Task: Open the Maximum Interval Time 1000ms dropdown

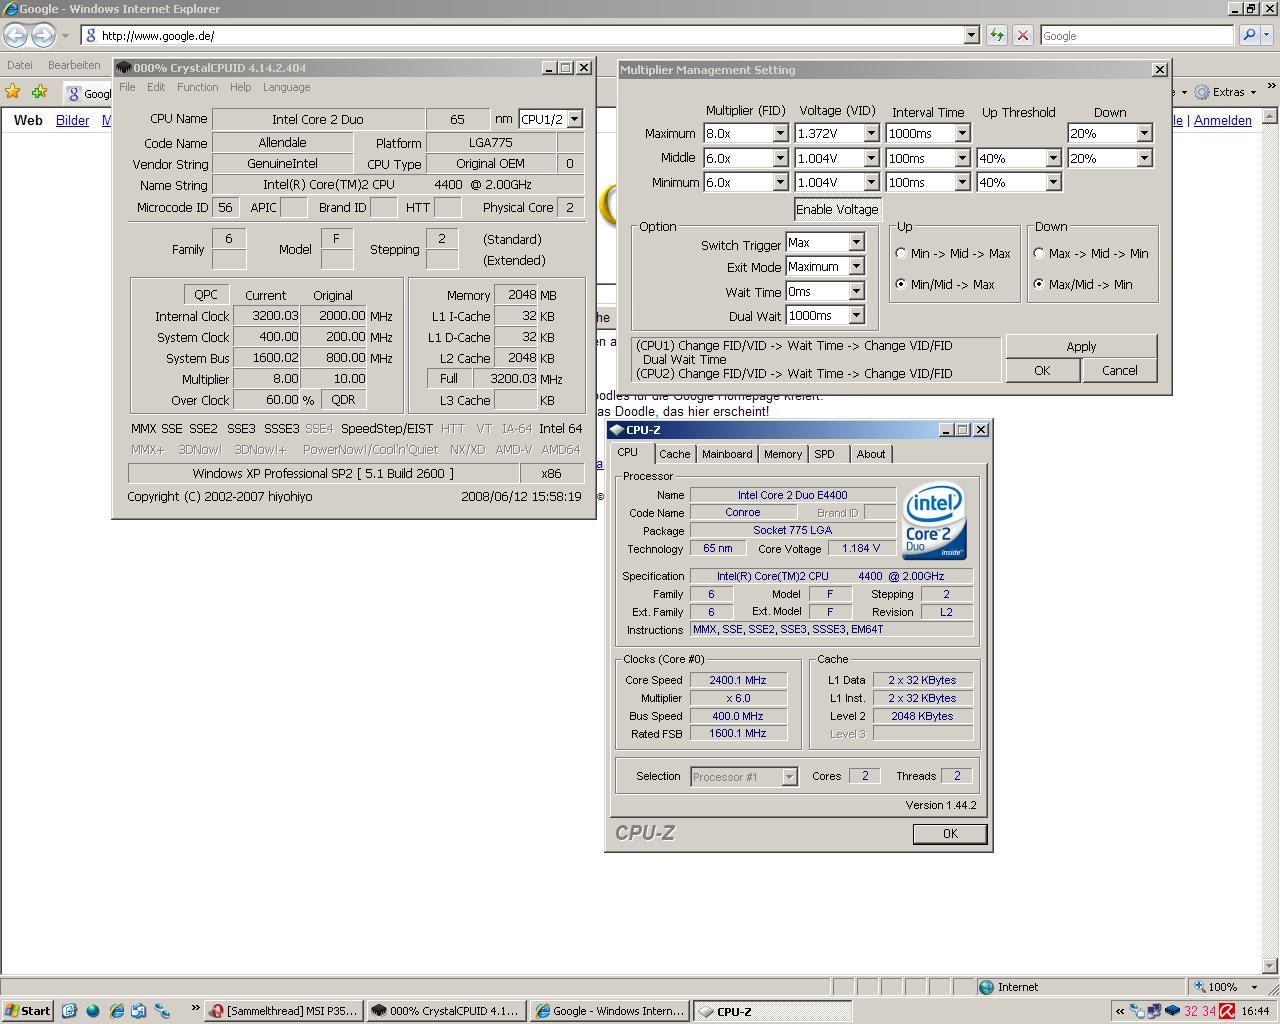Action: pyautogui.click(x=962, y=133)
